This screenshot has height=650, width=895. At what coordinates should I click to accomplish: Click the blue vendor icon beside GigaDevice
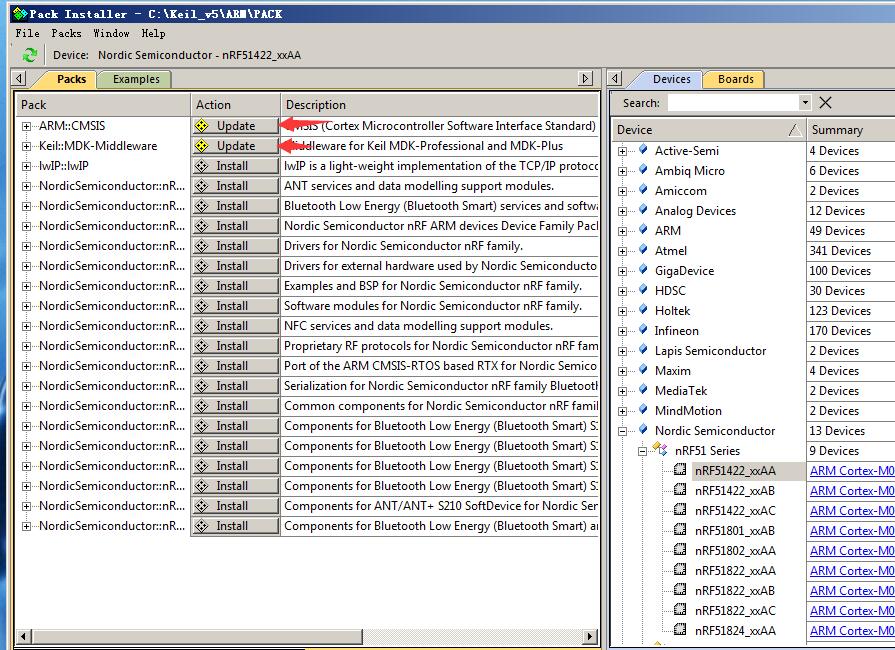(643, 269)
